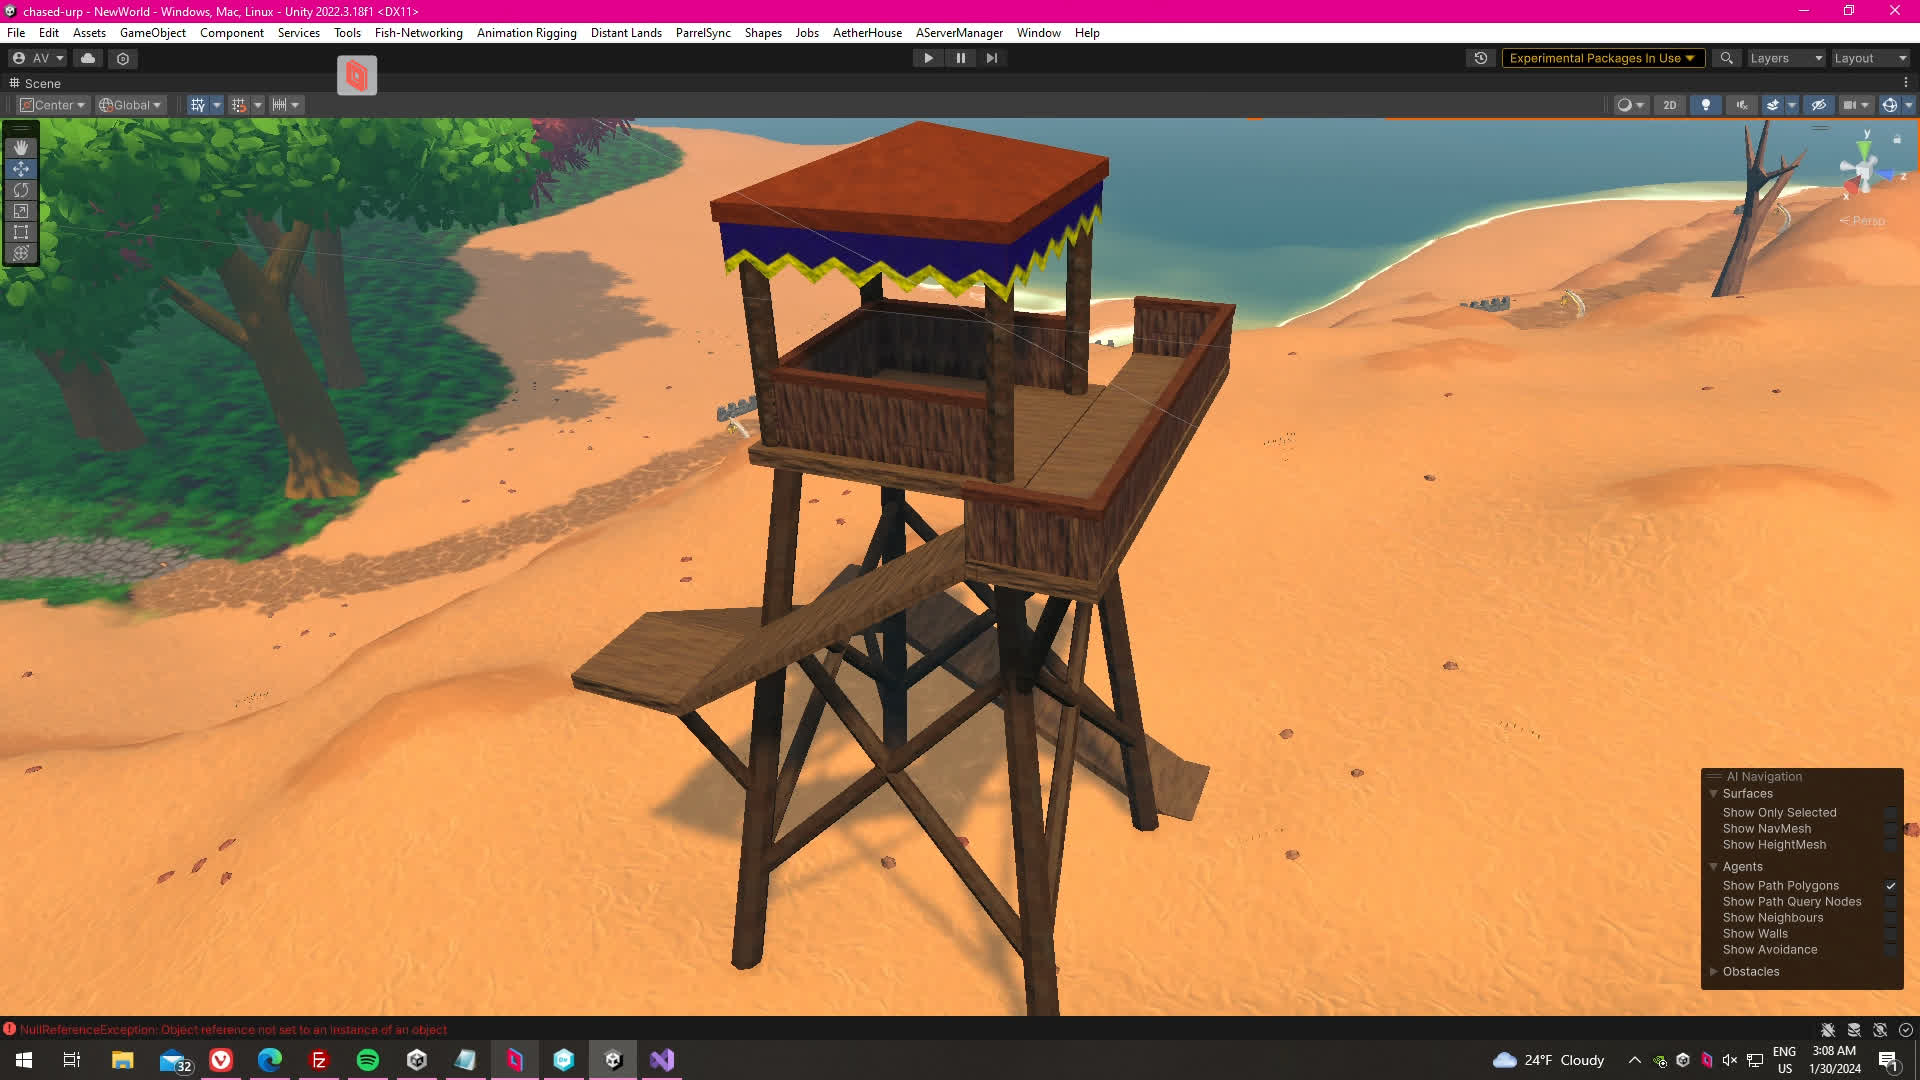Toggle scene lighting lightbulb icon
Viewport: 1920px width, 1080px height.
coord(1706,105)
